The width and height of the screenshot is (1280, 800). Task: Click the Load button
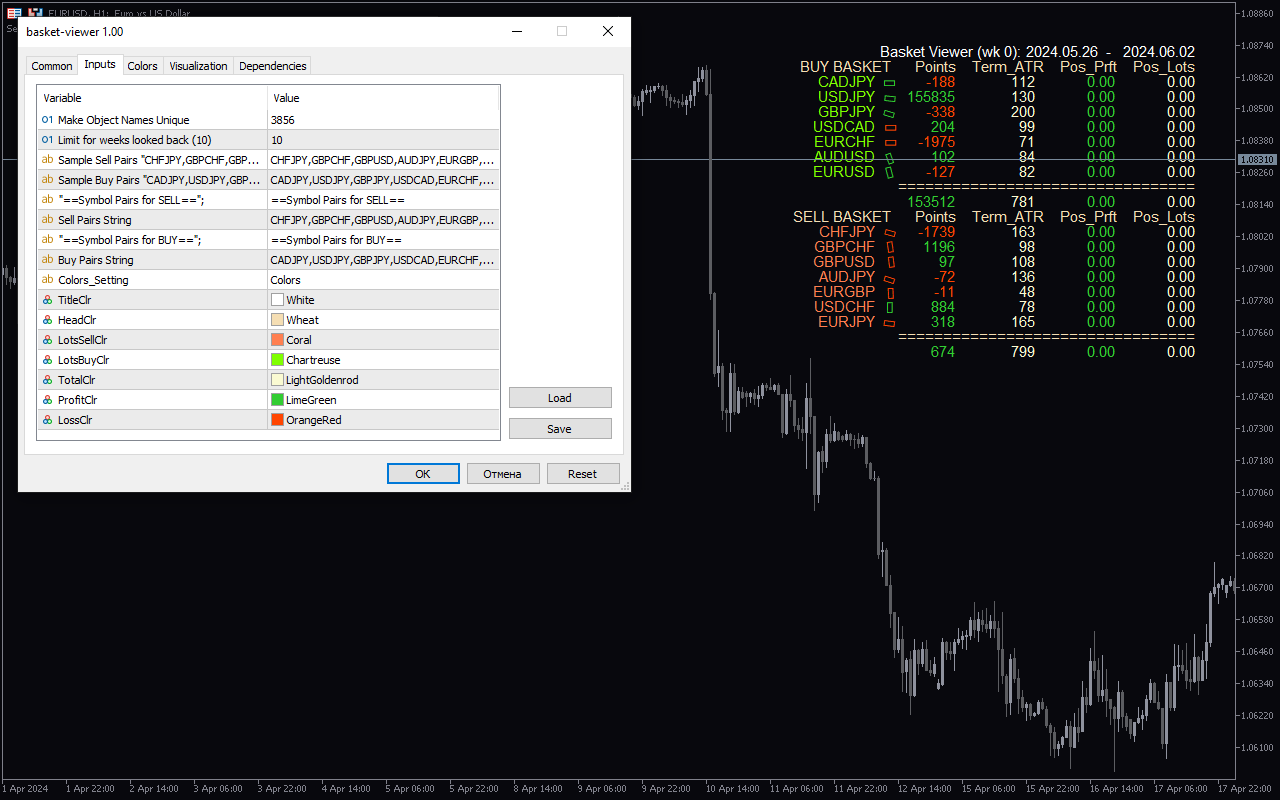click(560, 398)
